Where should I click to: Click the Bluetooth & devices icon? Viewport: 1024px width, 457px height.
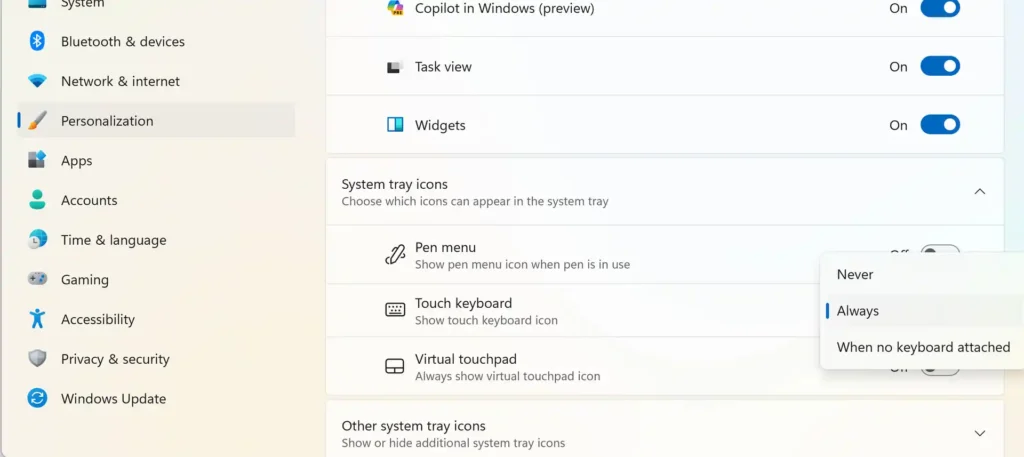[37, 42]
